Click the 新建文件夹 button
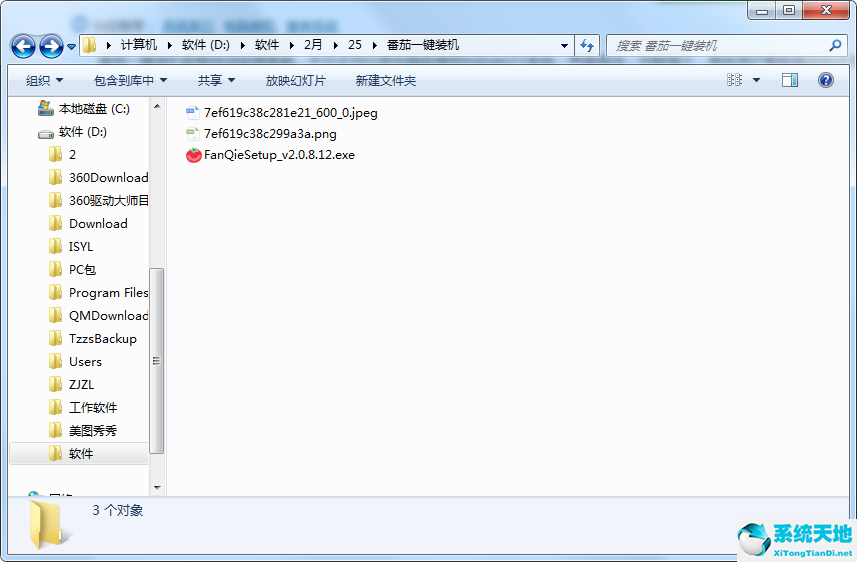Viewport: 857px width, 562px height. pos(386,80)
